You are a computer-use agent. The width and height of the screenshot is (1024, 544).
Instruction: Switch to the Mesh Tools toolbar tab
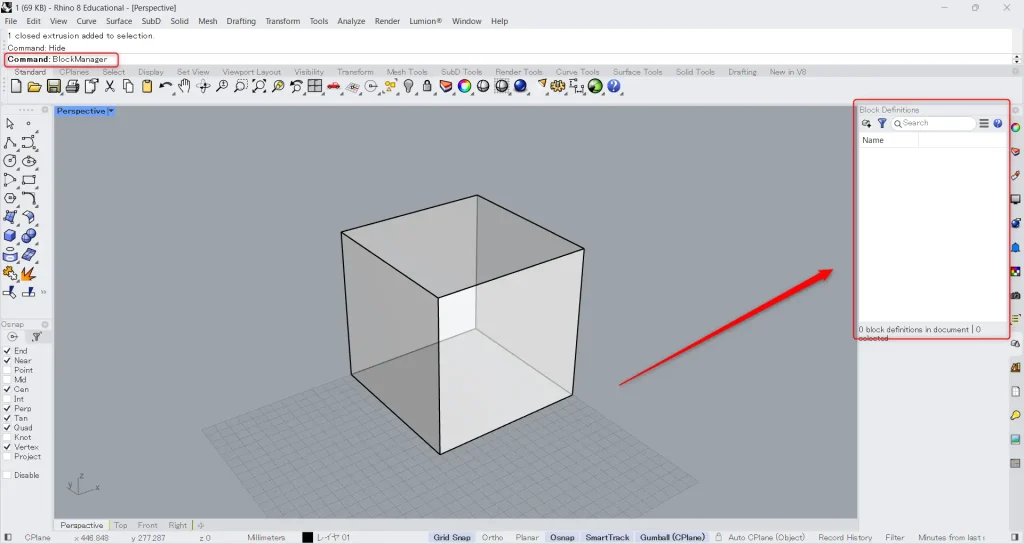(407, 72)
